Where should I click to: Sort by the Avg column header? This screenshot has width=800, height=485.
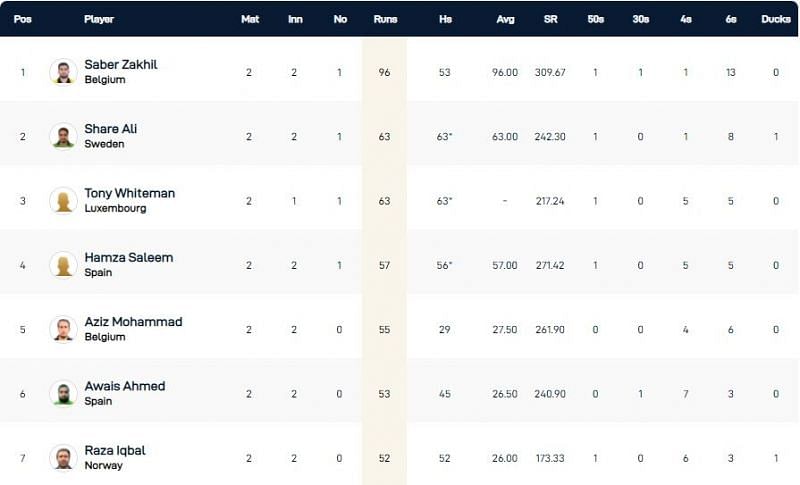point(505,19)
